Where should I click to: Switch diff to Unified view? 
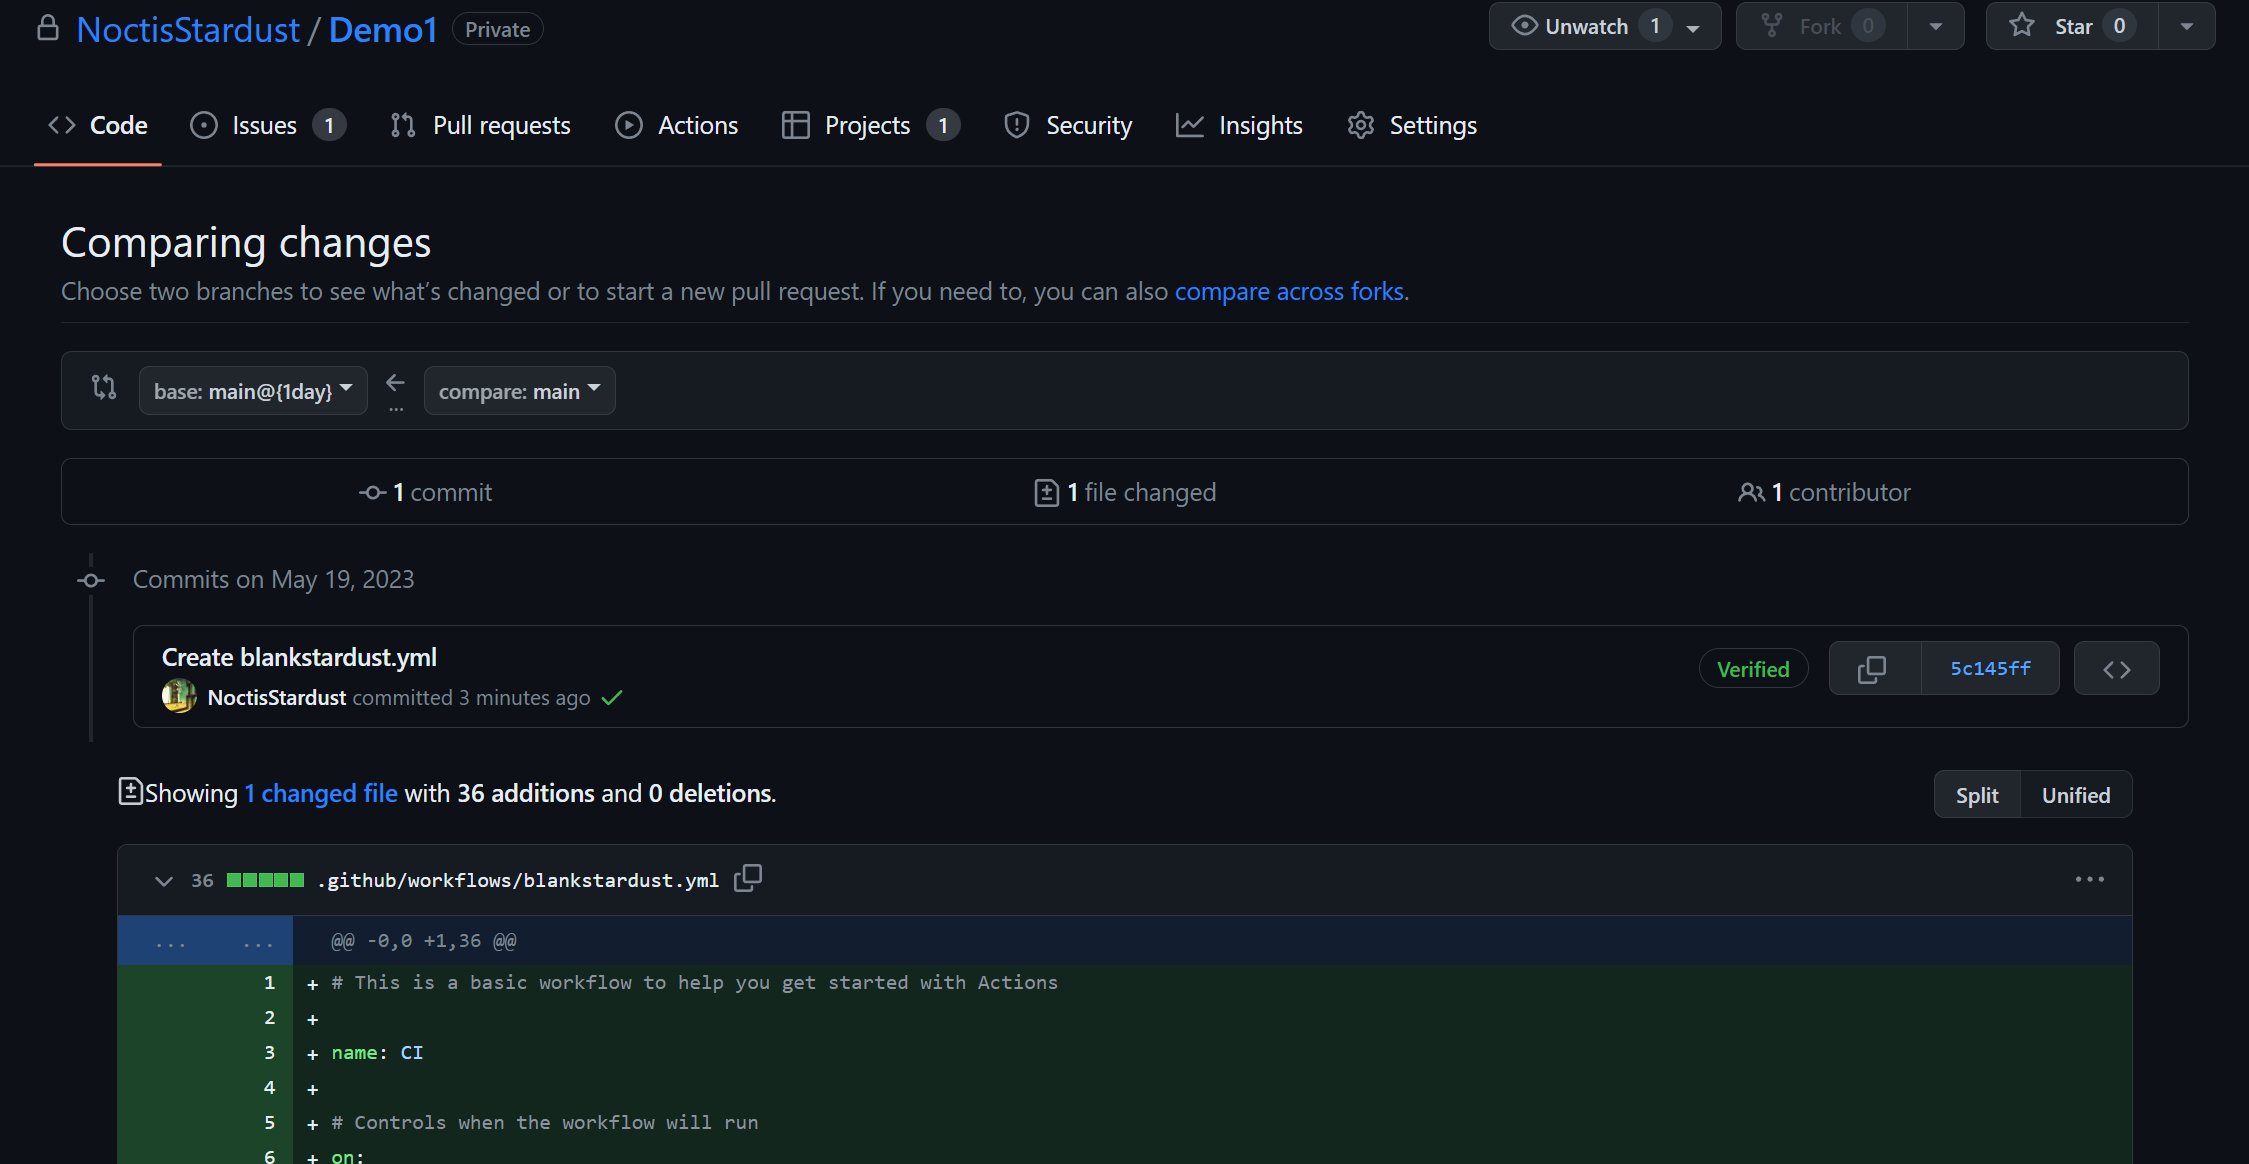pos(2075,795)
